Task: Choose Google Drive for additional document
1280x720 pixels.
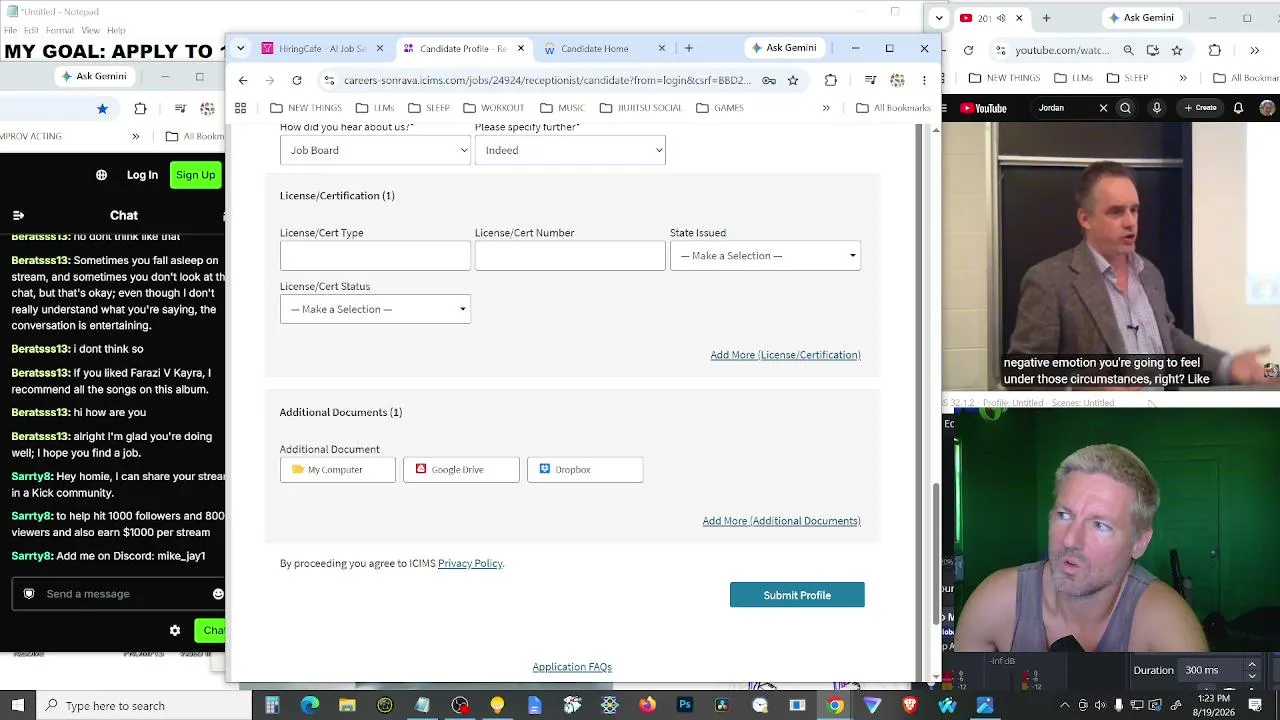Action: pos(461,469)
